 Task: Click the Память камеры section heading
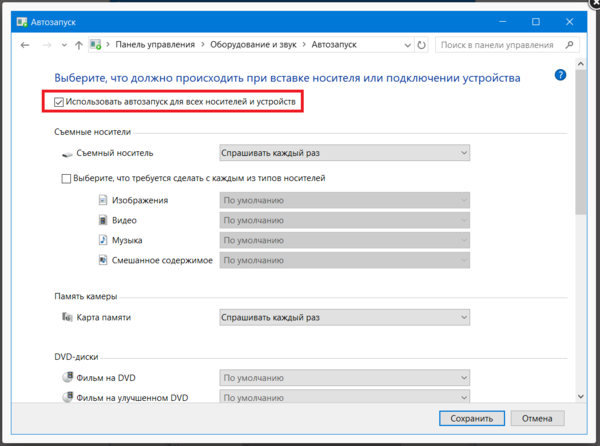point(86,296)
